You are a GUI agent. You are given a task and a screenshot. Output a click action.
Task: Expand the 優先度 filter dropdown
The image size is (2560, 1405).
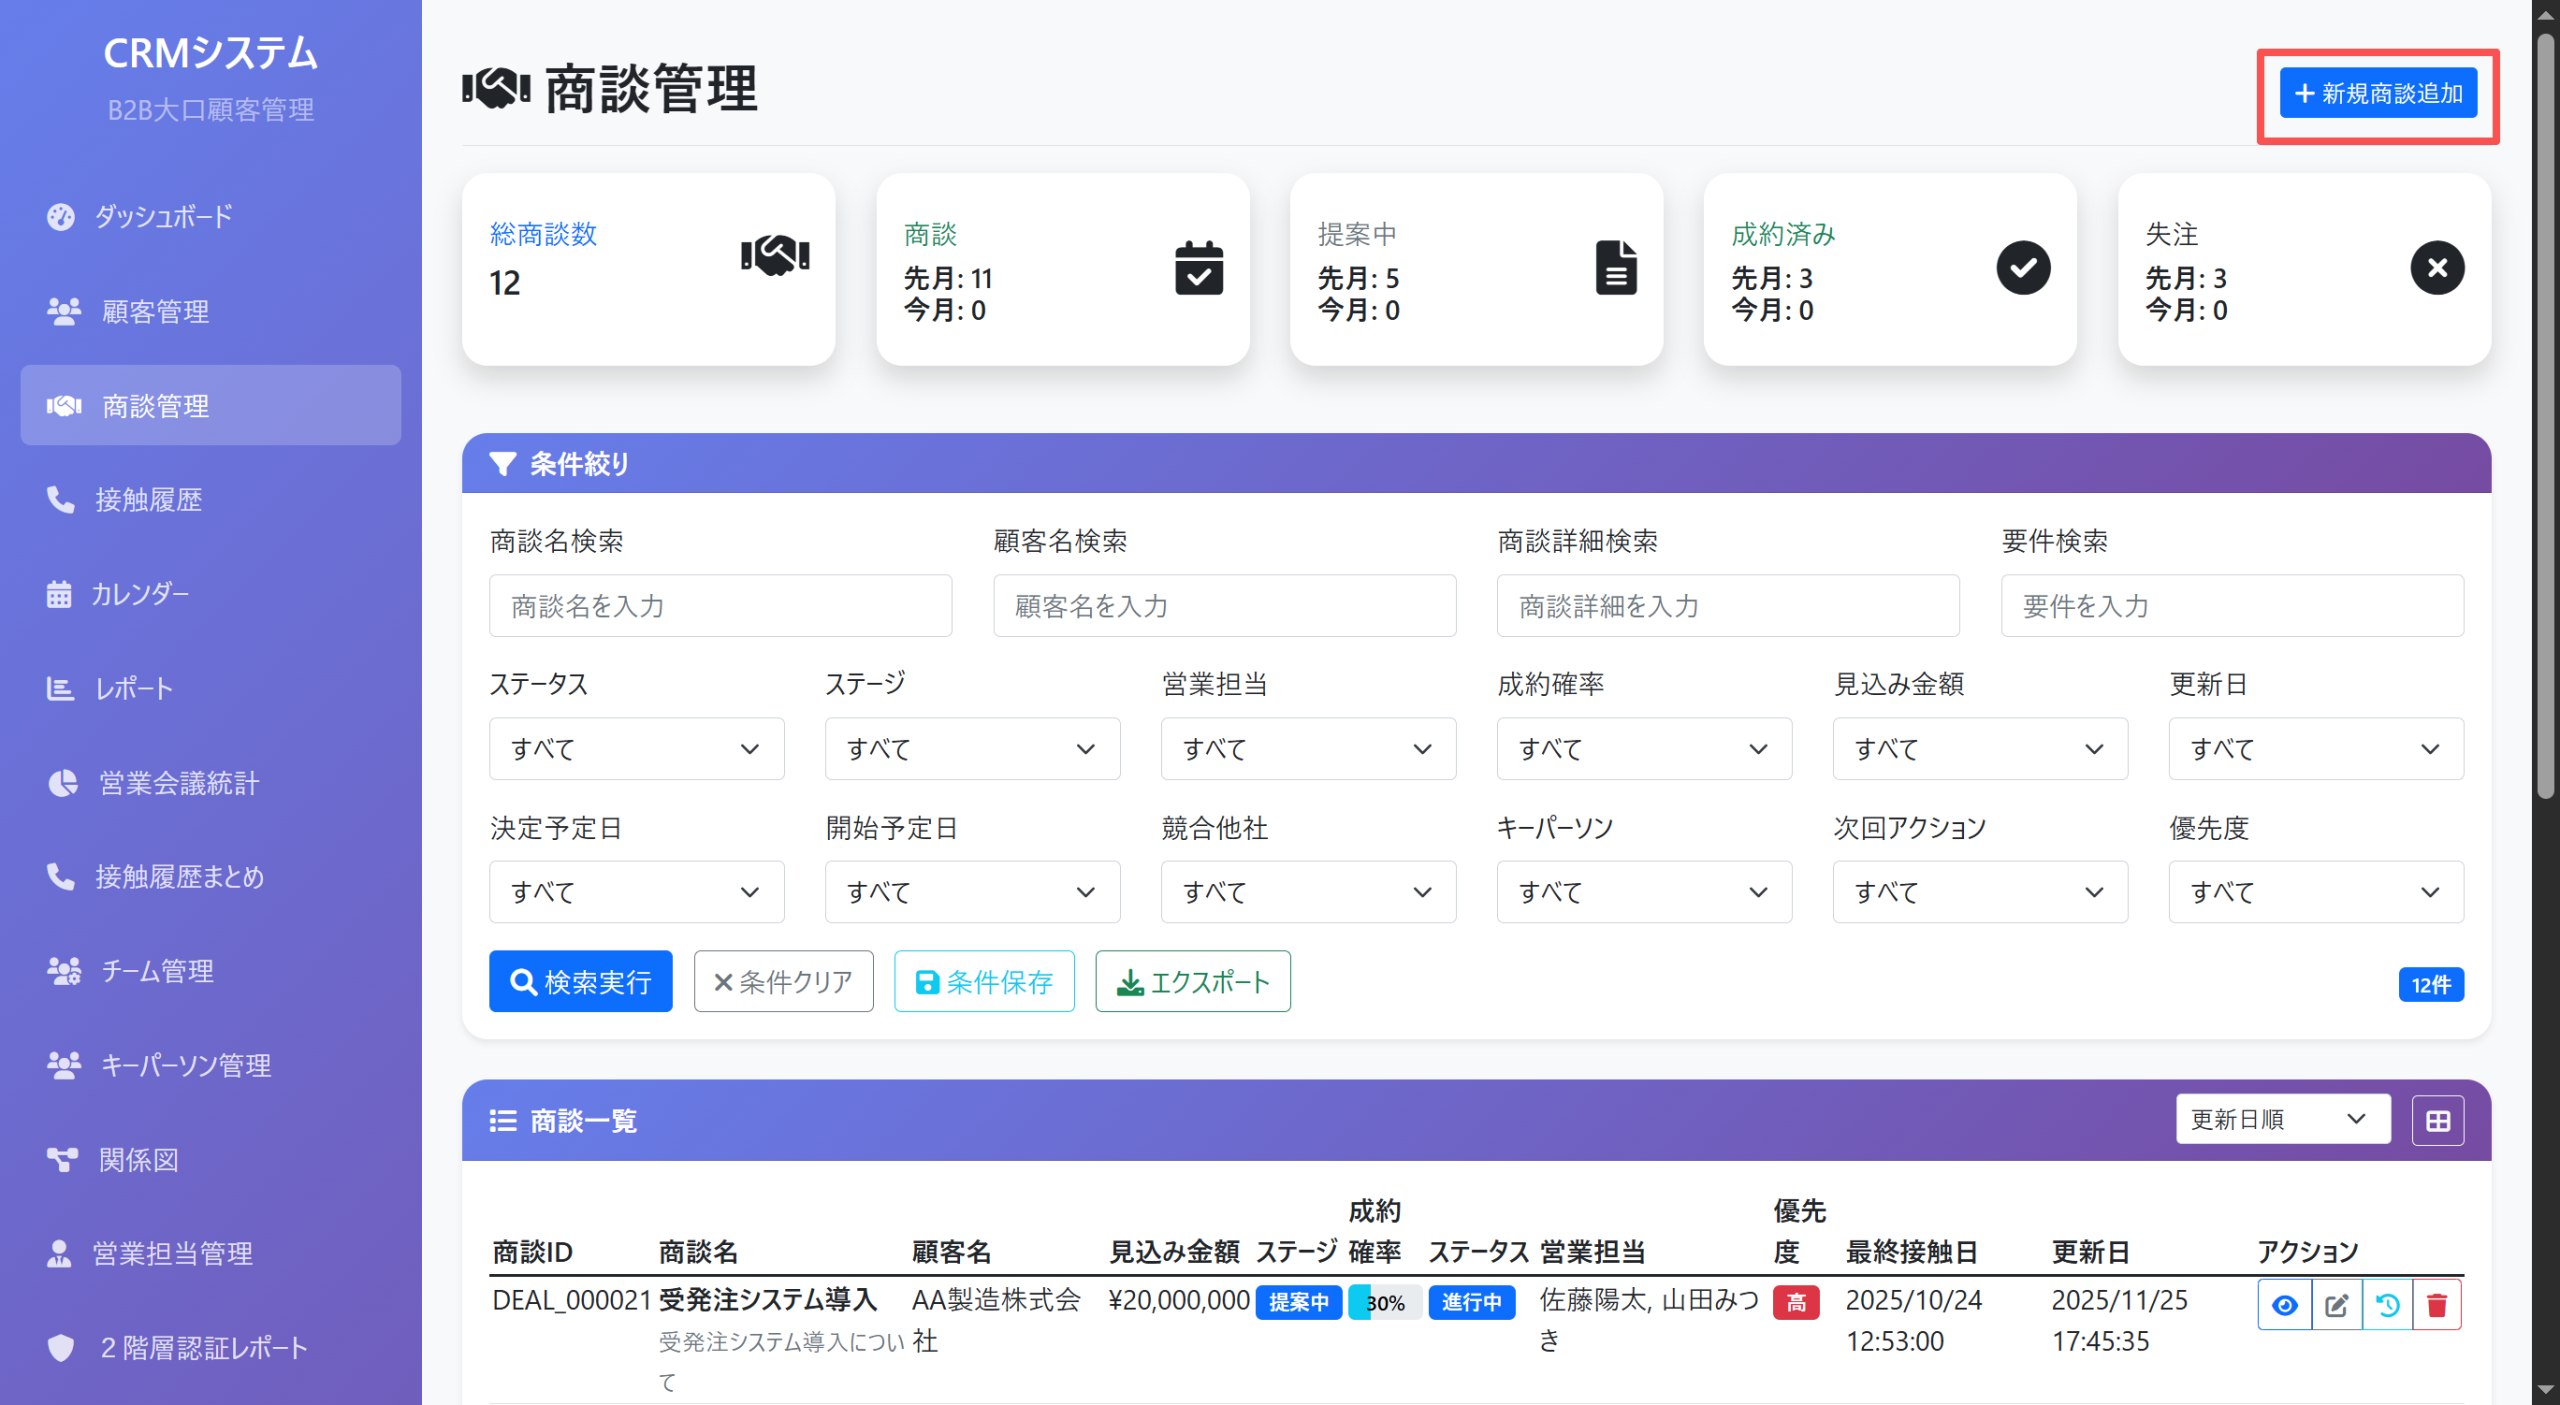pyautogui.click(x=2316, y=891)
